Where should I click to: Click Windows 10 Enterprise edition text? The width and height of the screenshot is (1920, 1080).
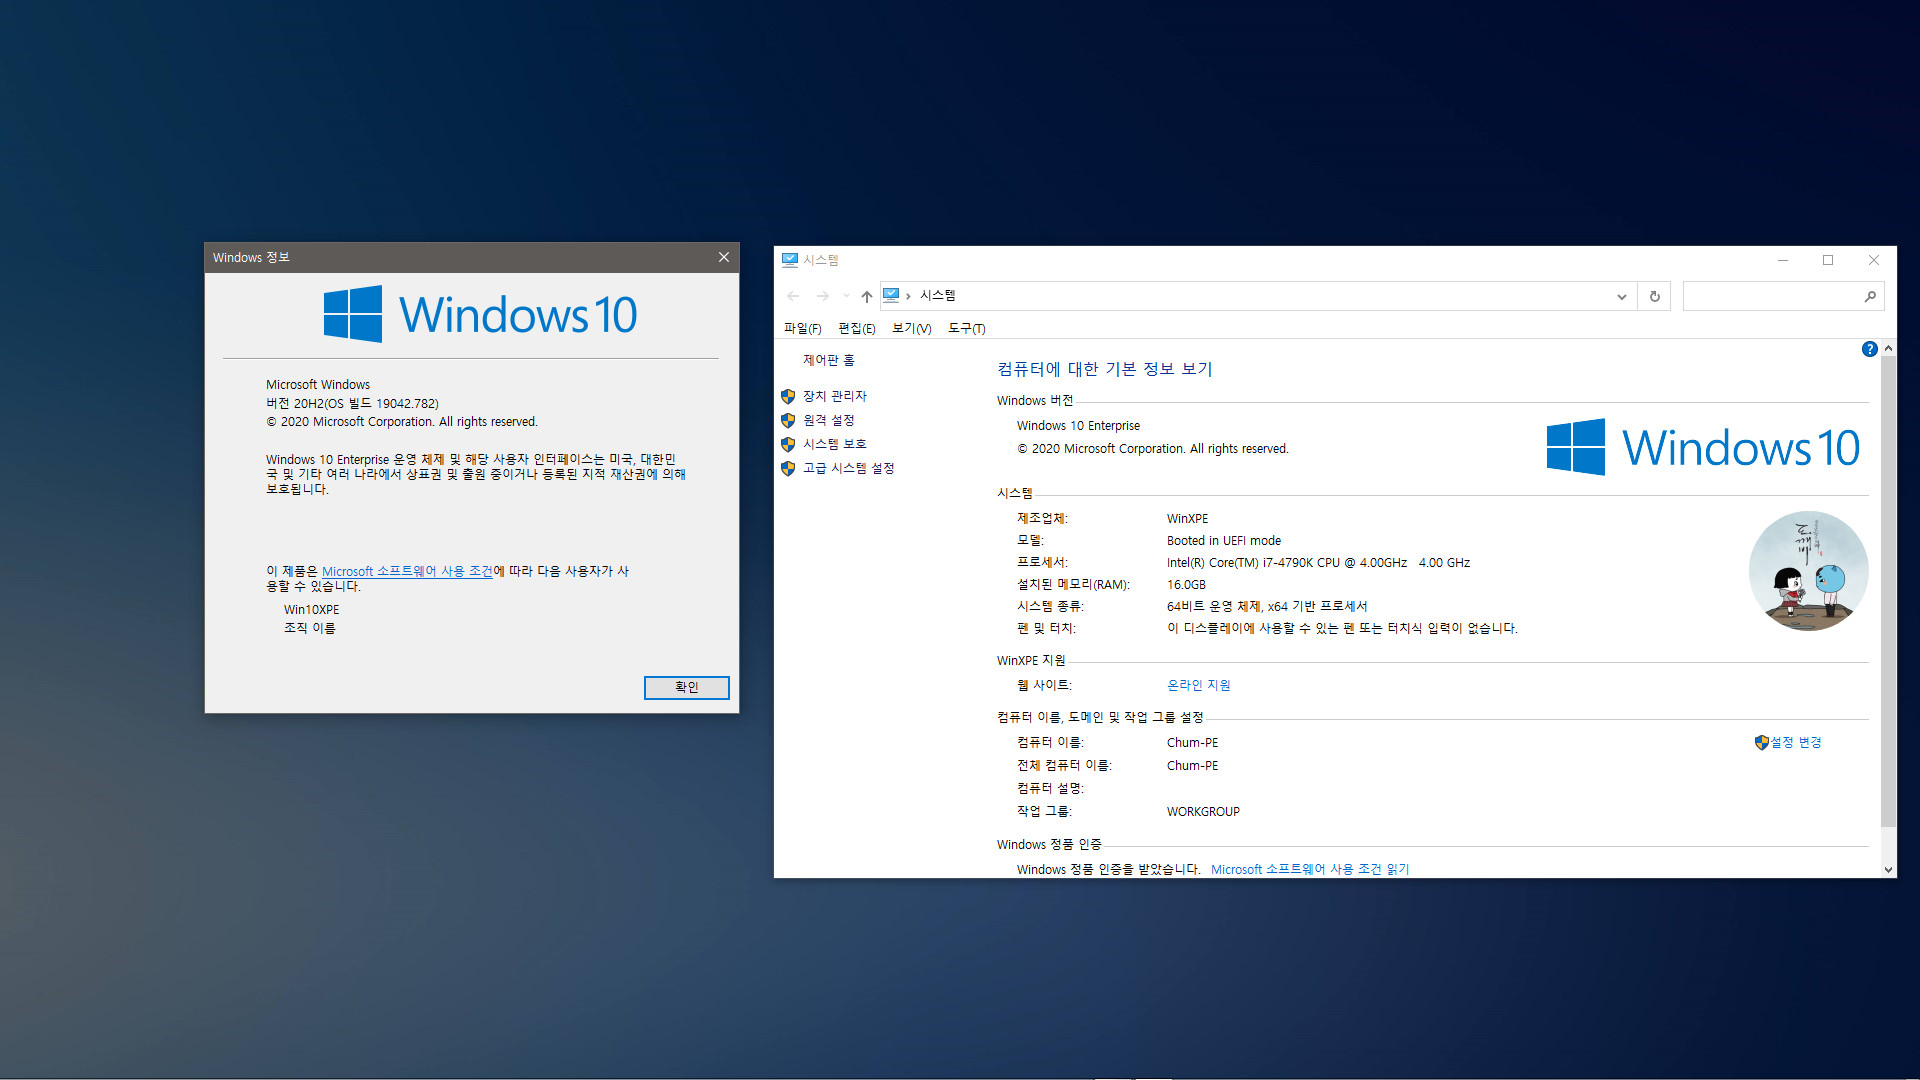(1078, 425)
